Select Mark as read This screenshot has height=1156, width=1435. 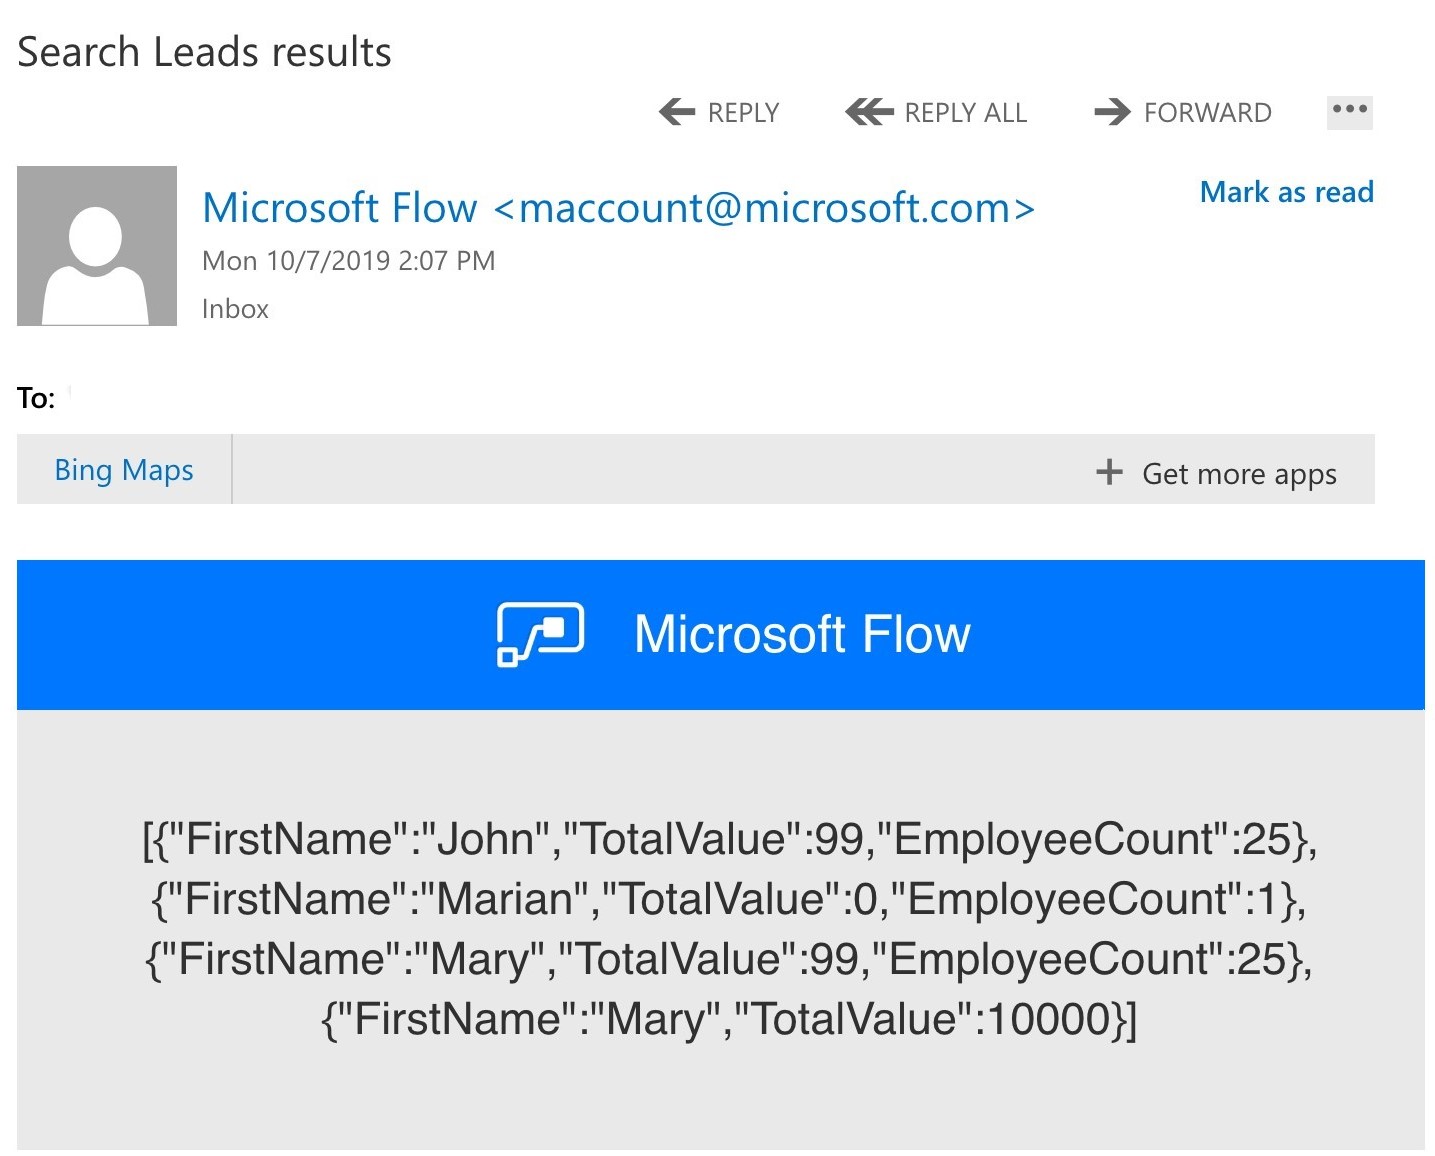(1286, 192)
